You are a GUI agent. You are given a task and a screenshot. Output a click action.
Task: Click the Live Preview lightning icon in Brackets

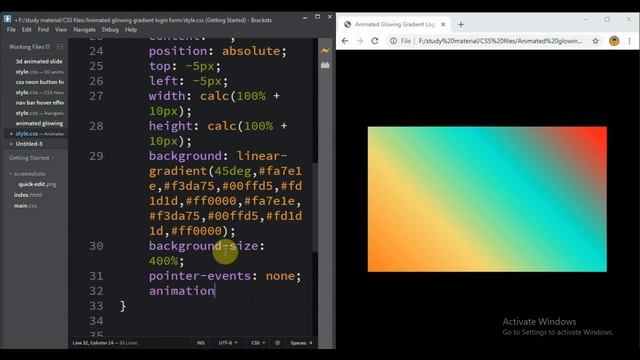pos(325,51)
